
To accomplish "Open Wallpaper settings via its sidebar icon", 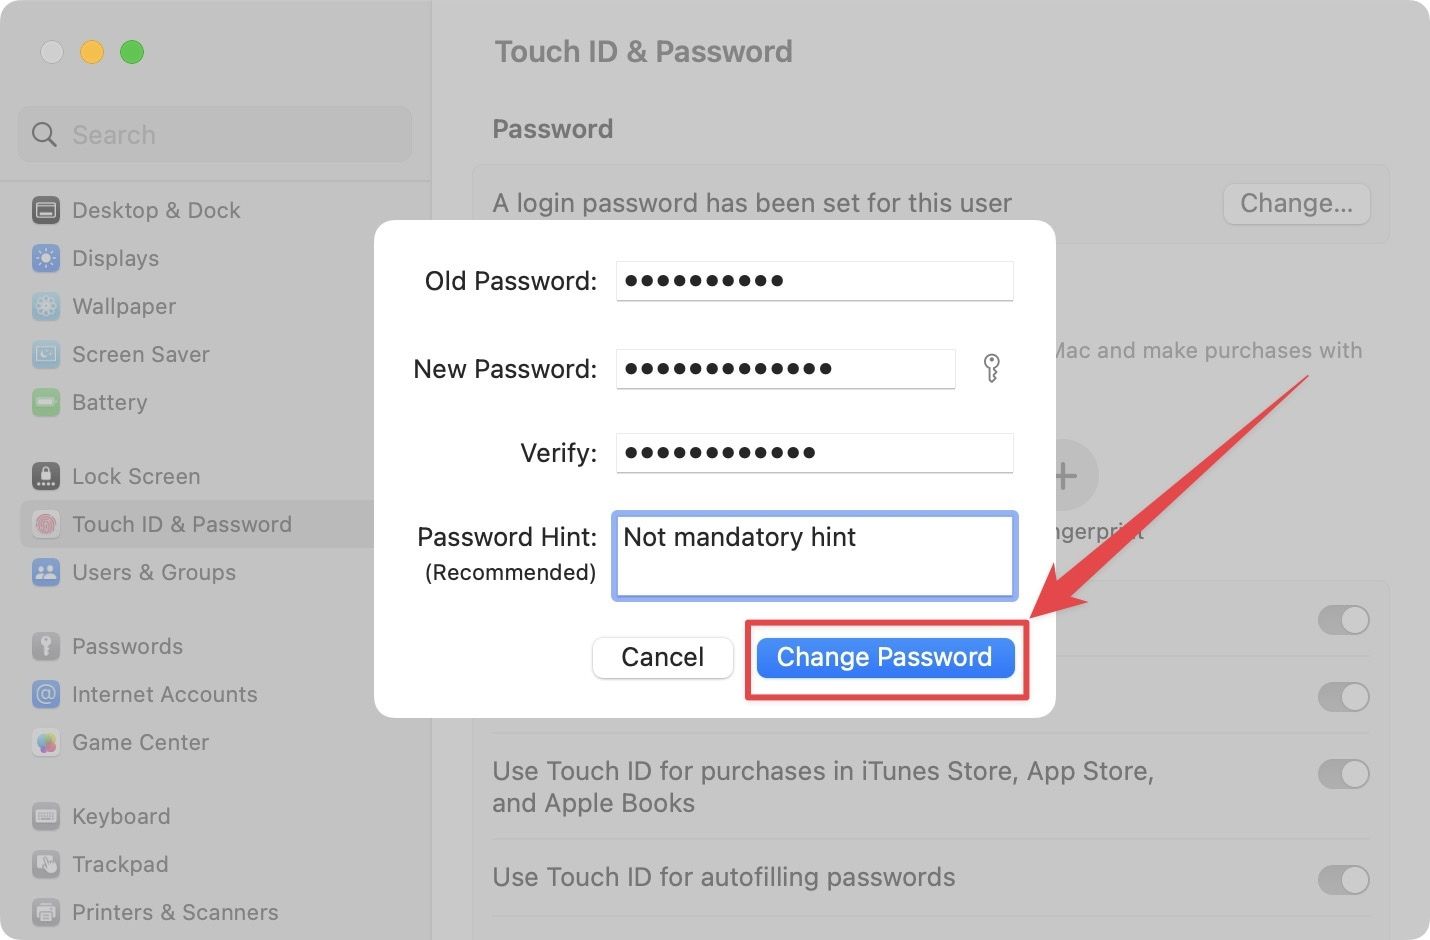I will point(46,306).
